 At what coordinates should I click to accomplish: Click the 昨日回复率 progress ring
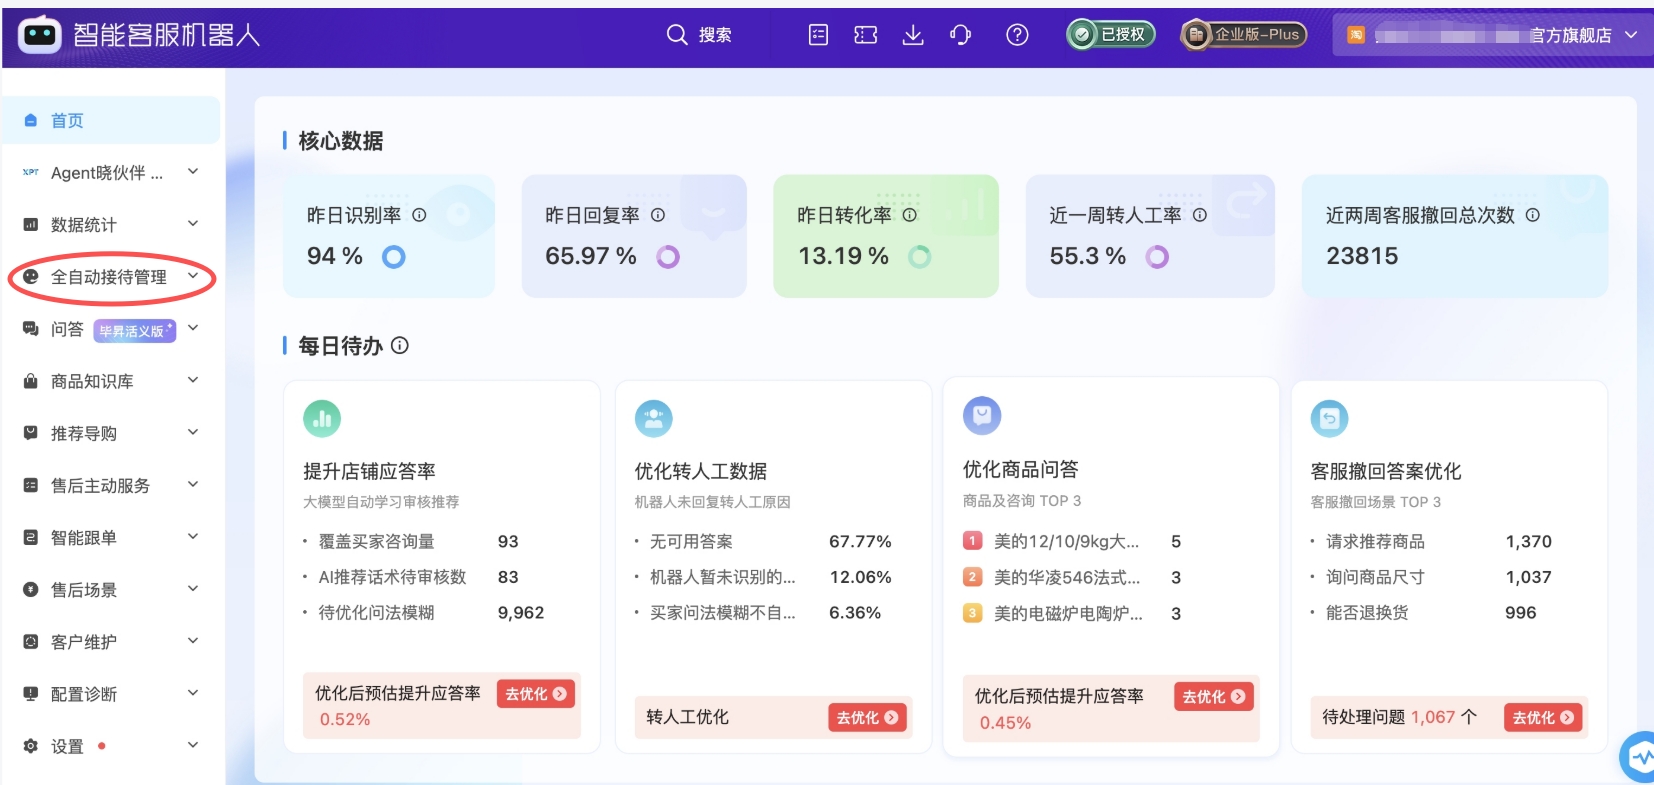pyautogui.click(x=668, y=257)
